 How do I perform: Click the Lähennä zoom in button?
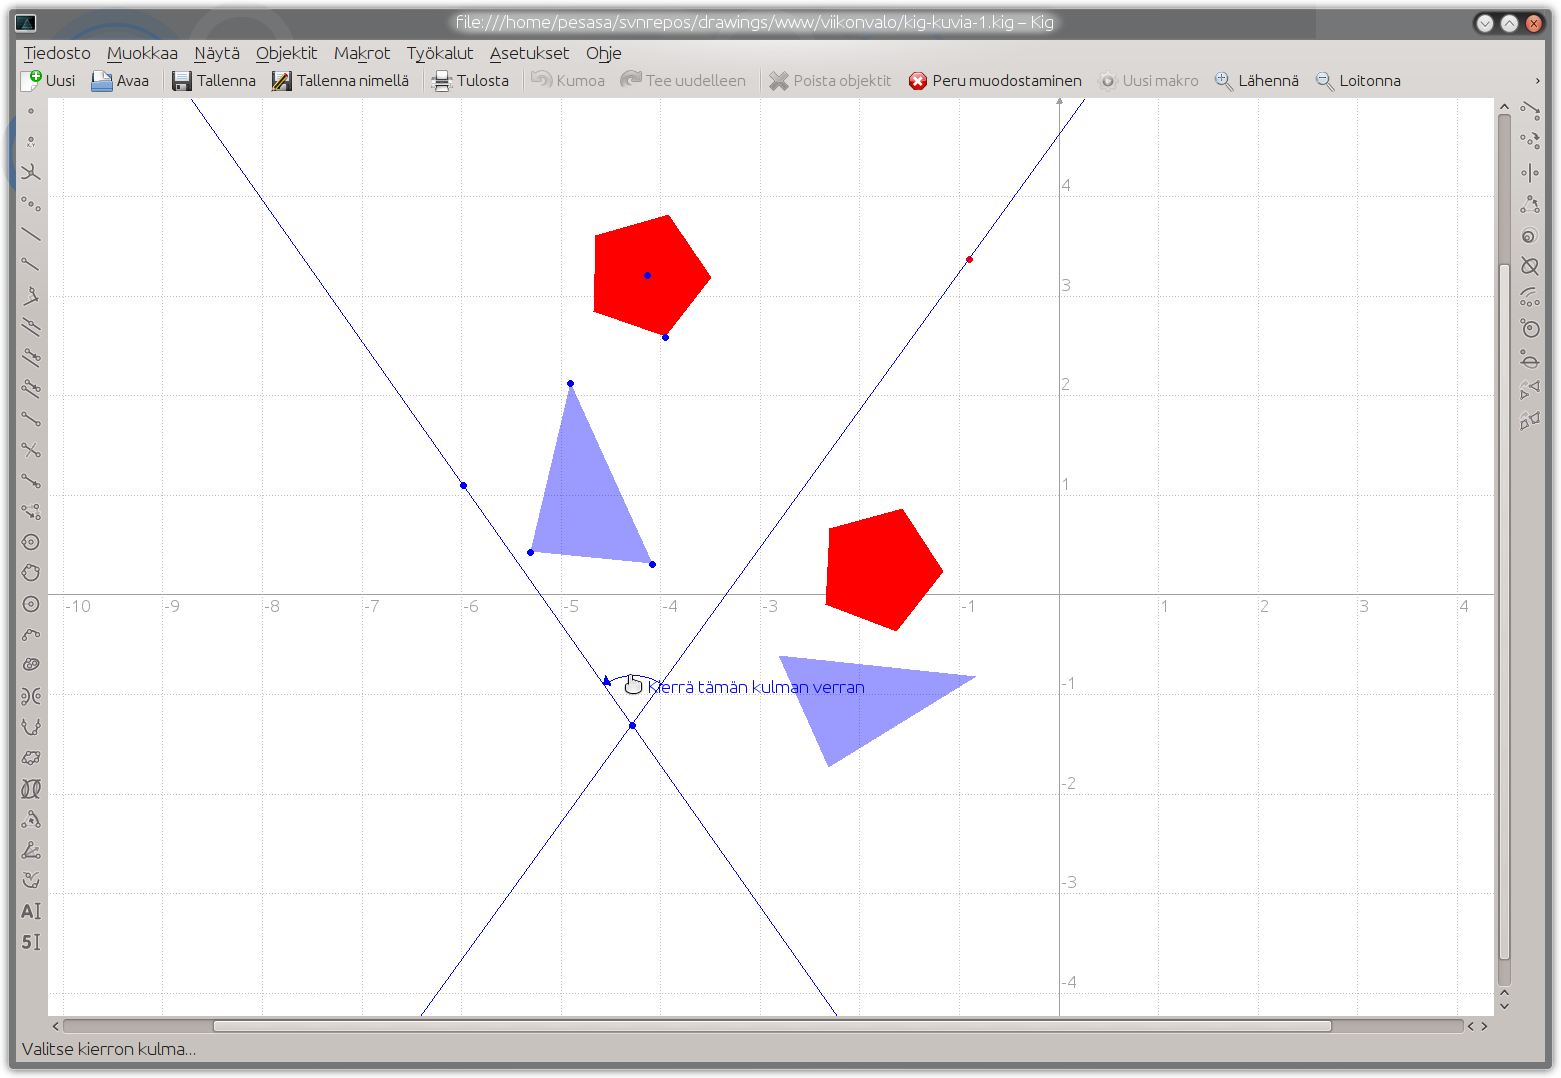(x=1257, y=81)
